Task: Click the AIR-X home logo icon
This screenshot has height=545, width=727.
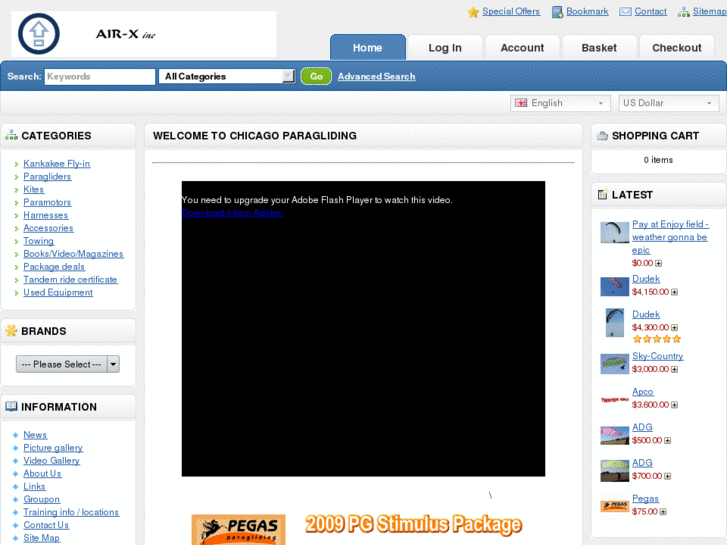Action: click(38, 34)
